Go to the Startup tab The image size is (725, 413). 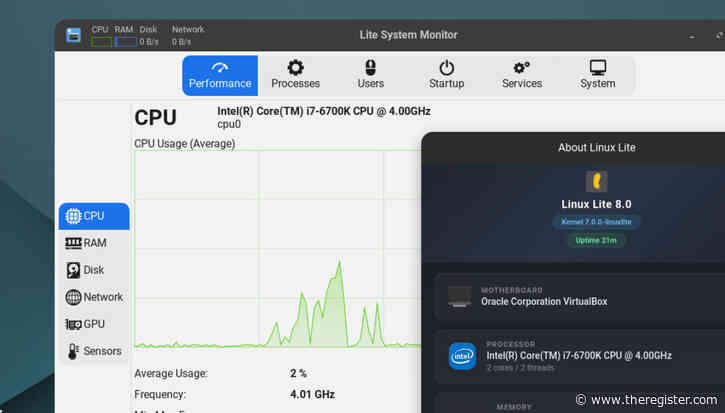click(x=446, y=76)
